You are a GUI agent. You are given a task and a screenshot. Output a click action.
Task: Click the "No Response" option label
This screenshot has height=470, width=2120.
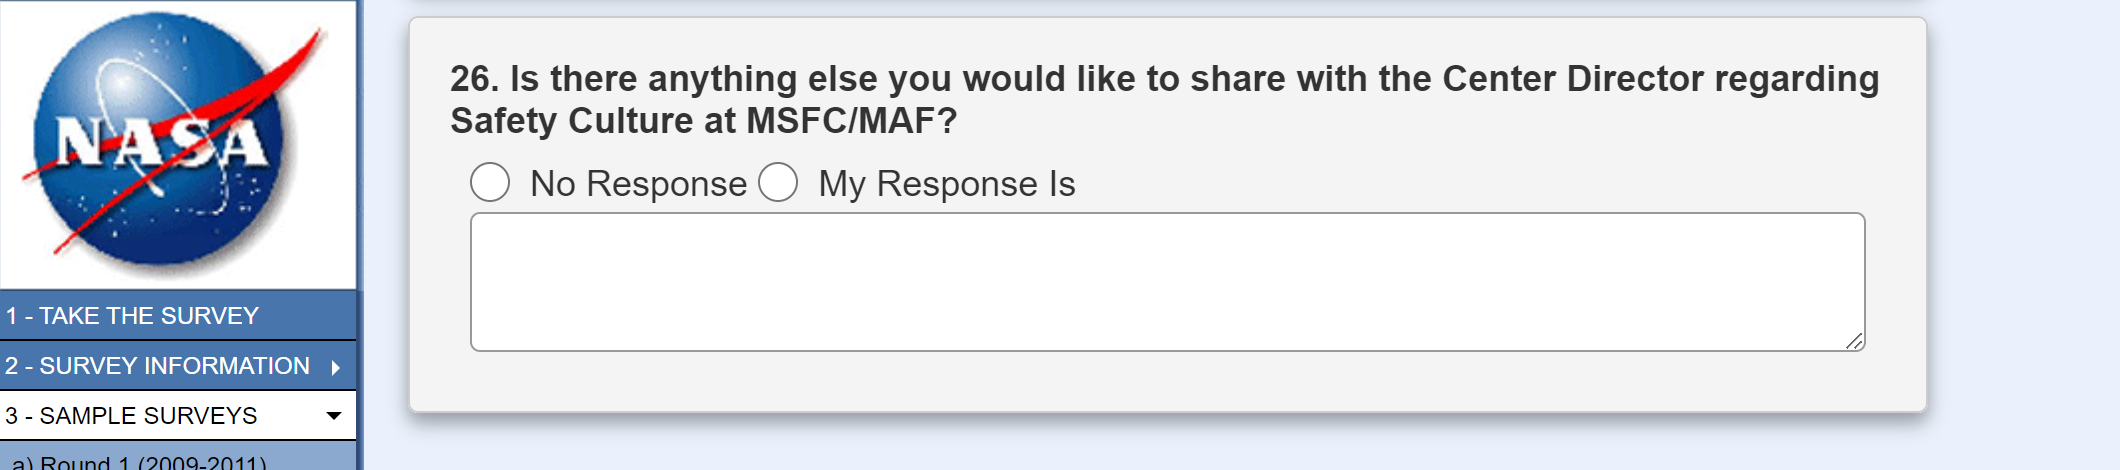tap(638, 184)
